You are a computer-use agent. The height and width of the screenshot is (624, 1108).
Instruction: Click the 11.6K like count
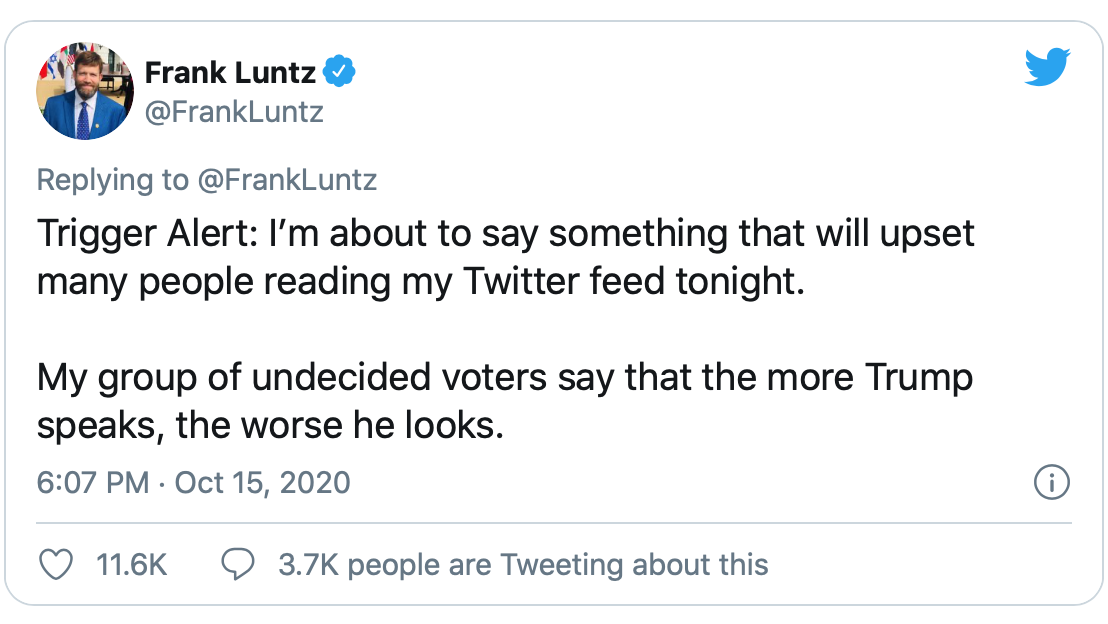point(131,565)
